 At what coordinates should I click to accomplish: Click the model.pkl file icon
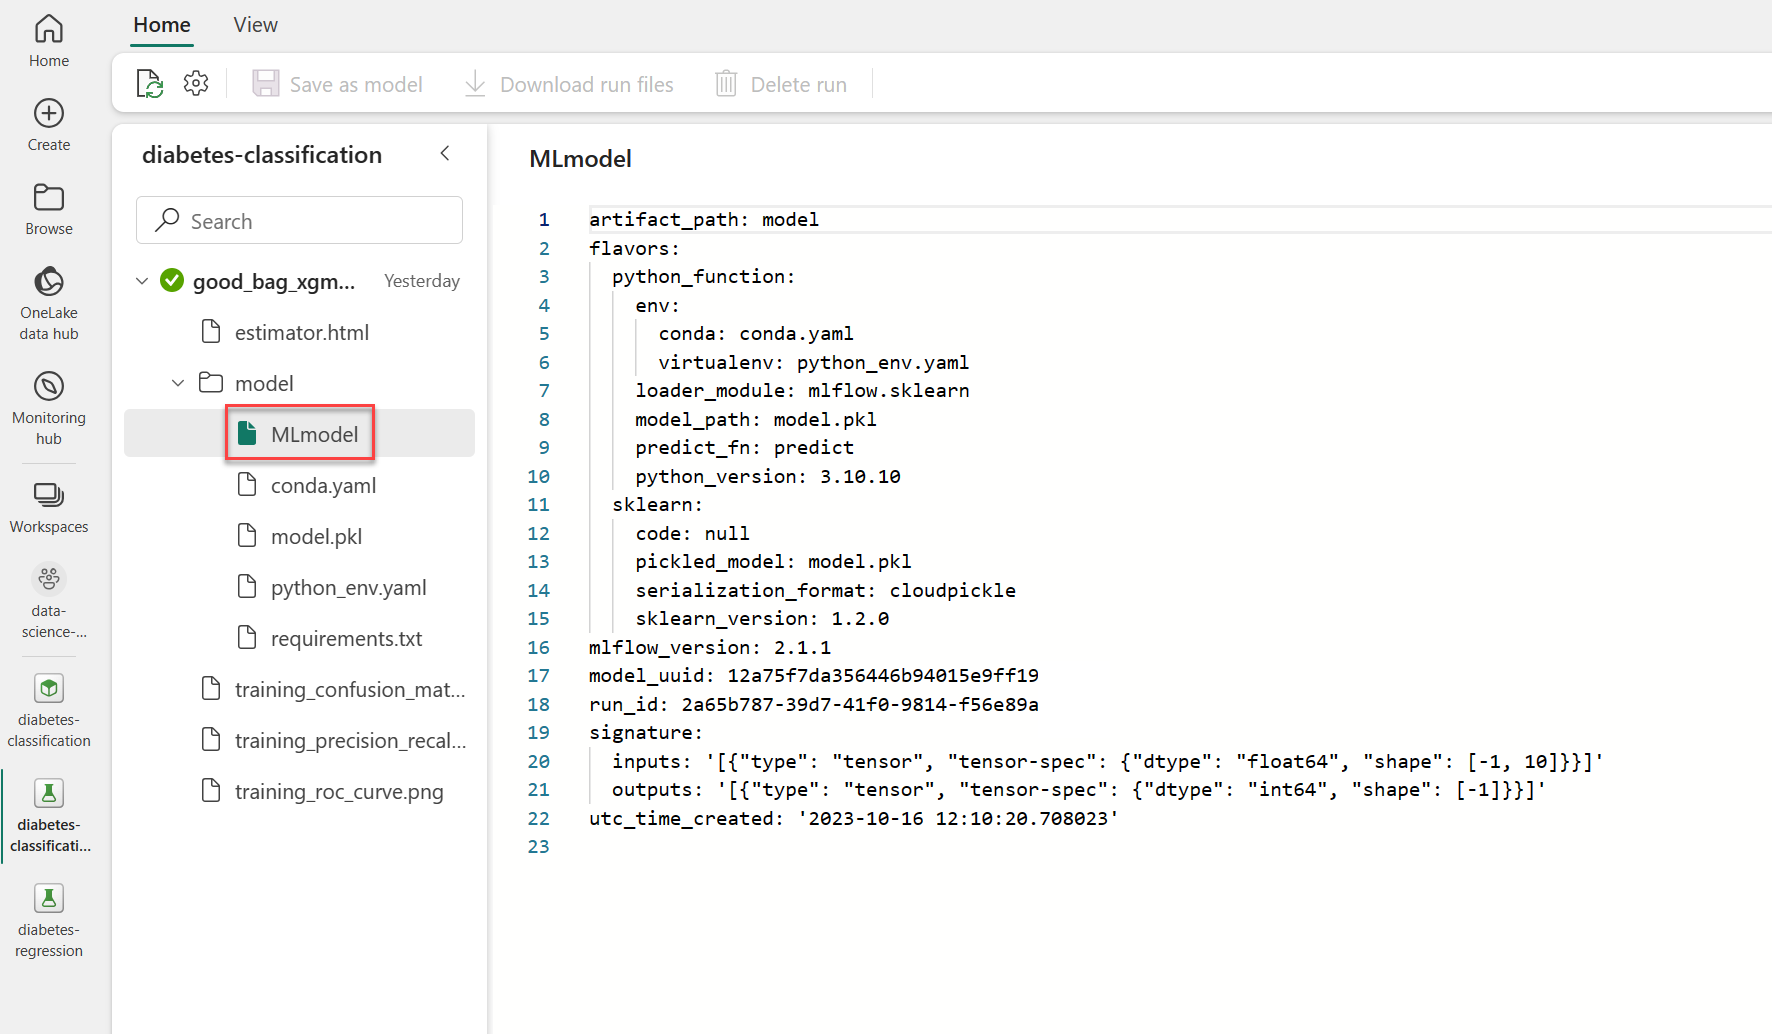pyautogui.click(x=247, y=535)
